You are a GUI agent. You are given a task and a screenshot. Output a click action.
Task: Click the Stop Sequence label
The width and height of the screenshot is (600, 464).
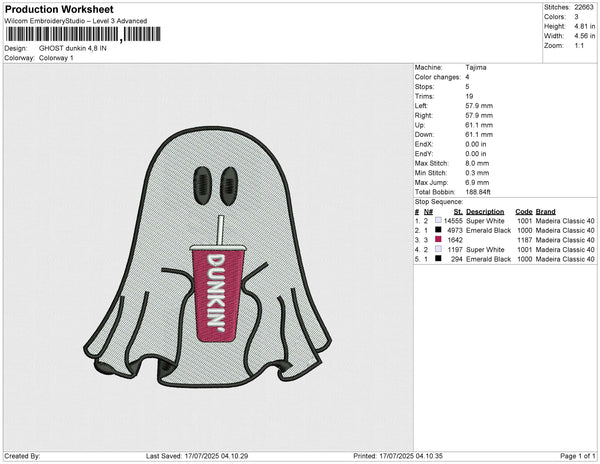click(x=439, y=202)
